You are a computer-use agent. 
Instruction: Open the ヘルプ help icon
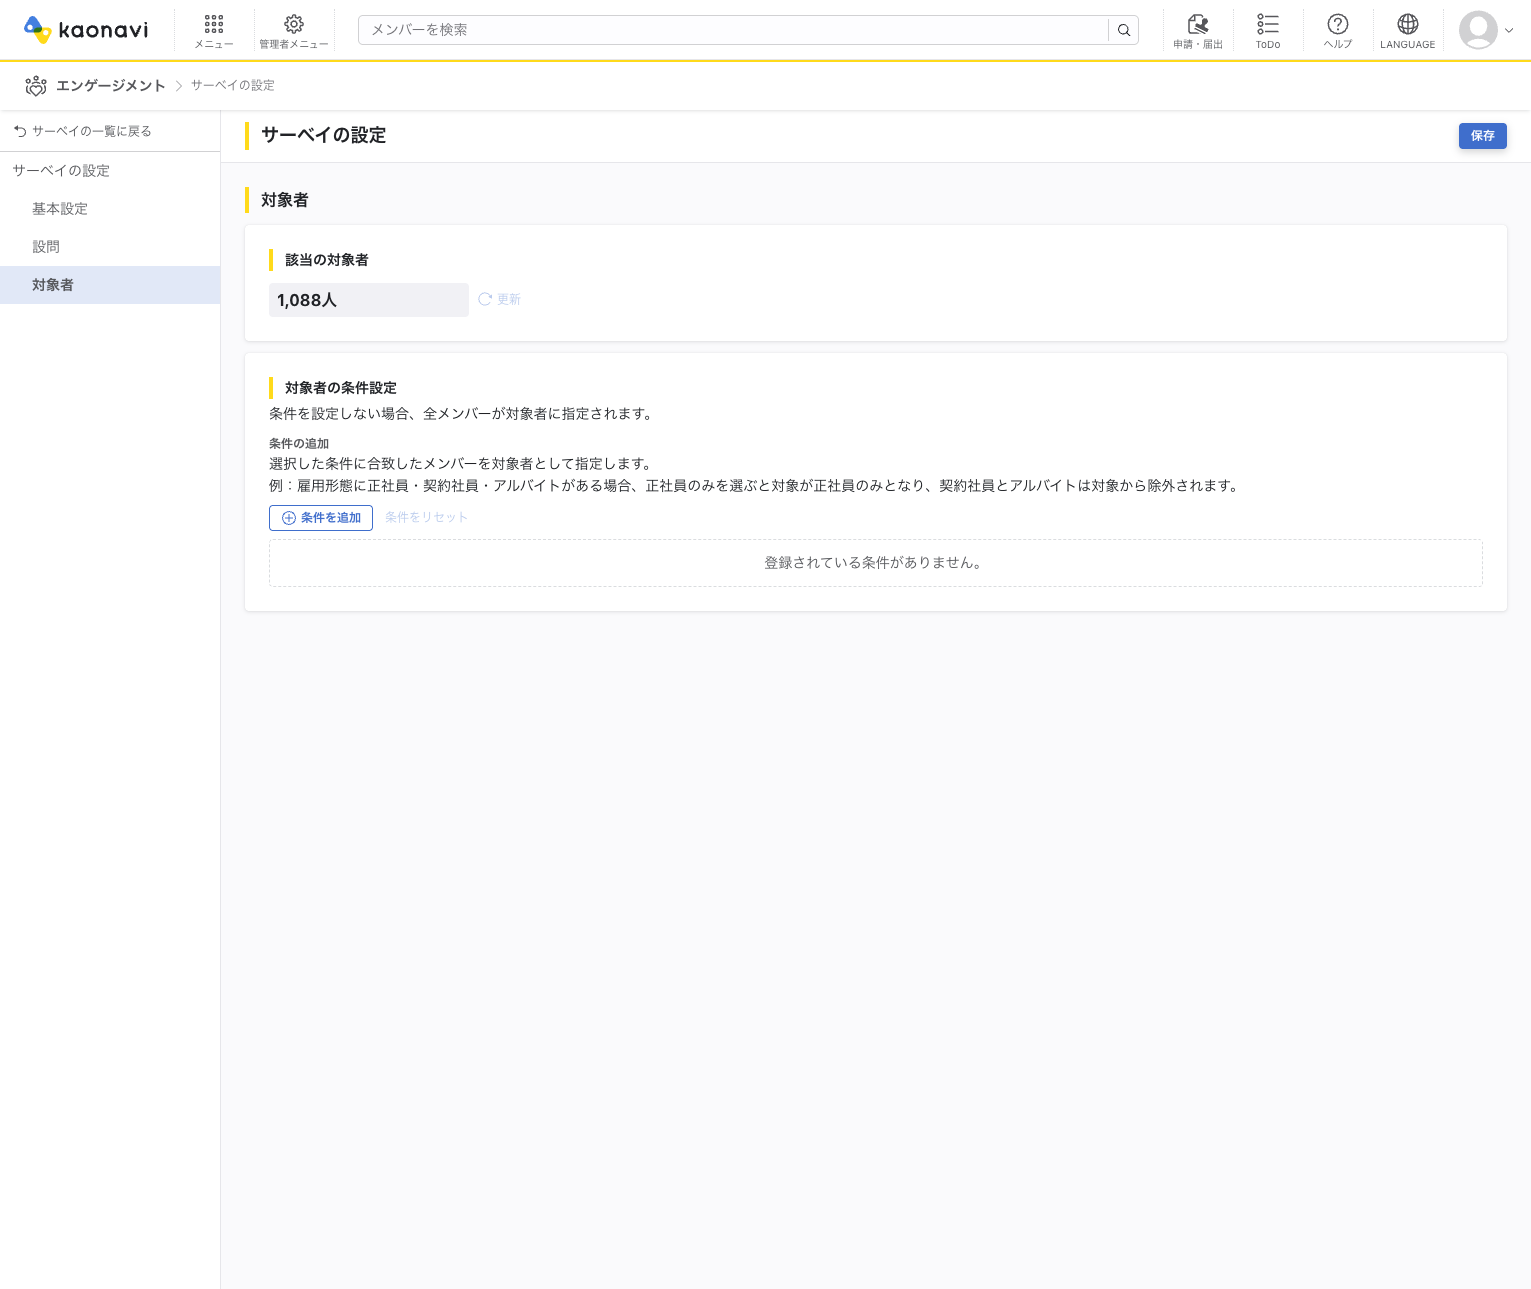click(1338, 31)
